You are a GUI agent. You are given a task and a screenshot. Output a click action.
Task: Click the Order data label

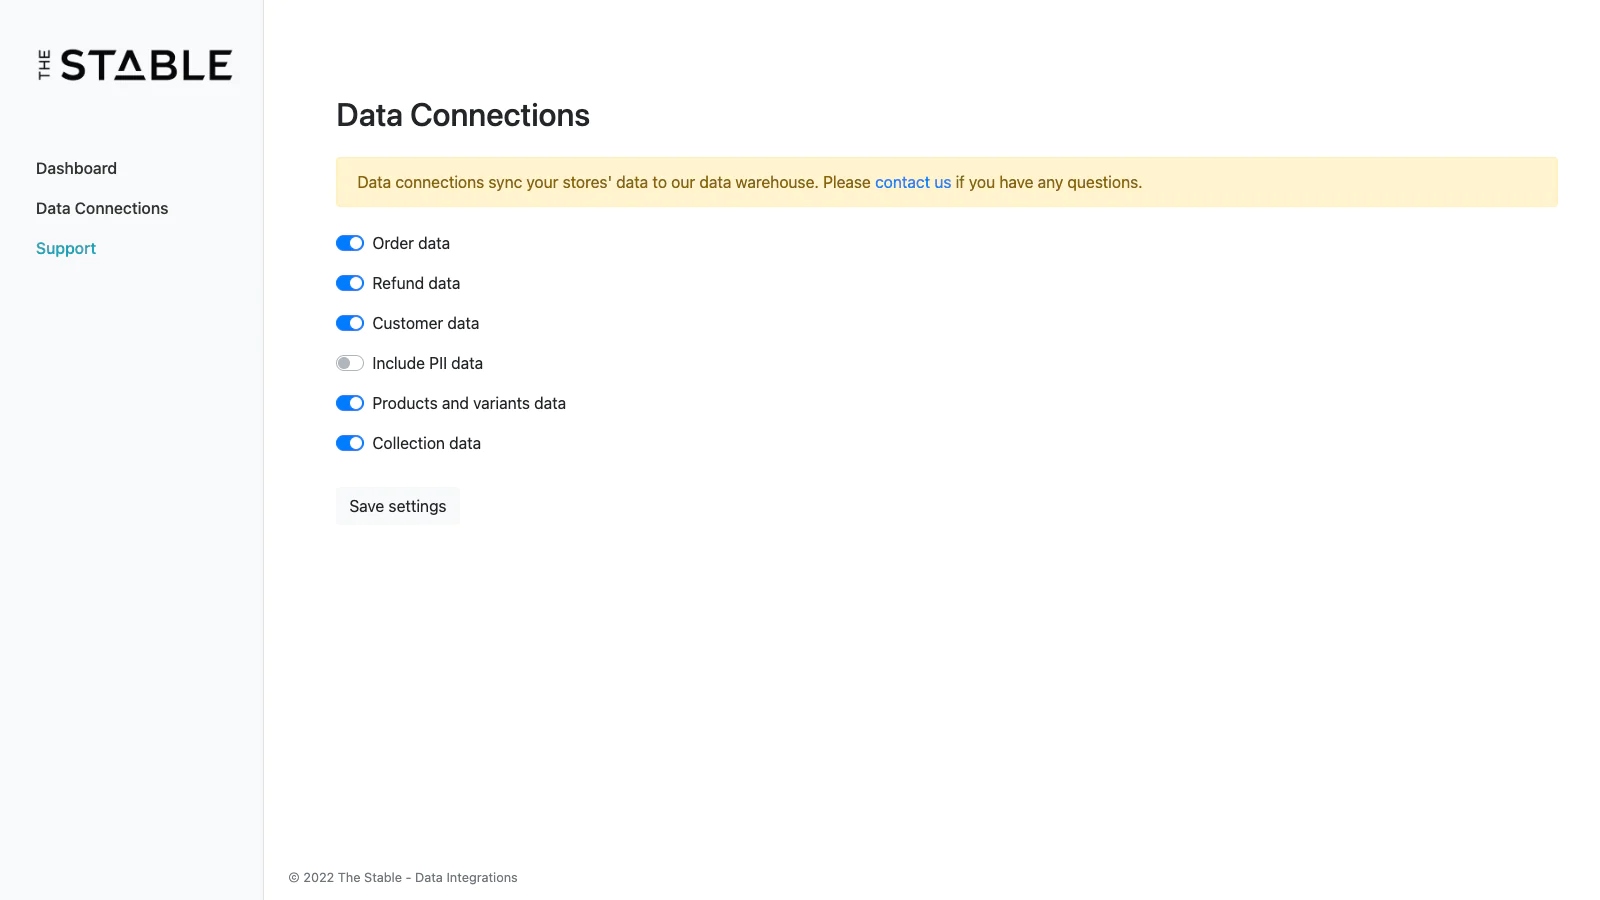[411, 243]
